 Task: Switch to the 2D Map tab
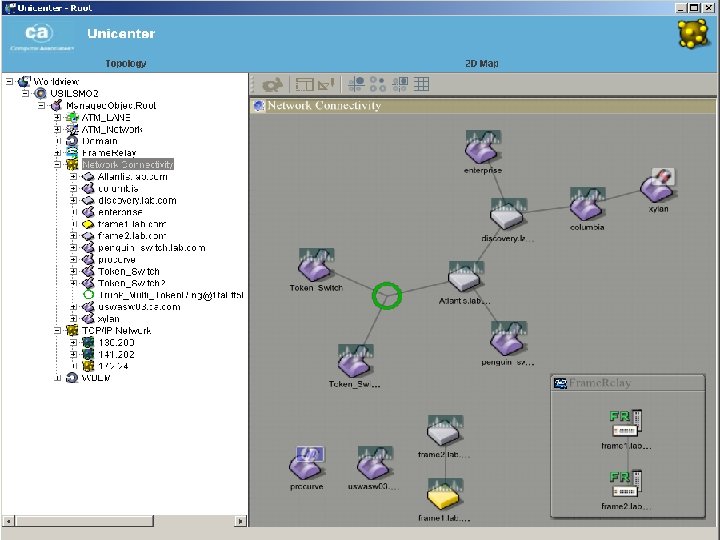[482, 63]
